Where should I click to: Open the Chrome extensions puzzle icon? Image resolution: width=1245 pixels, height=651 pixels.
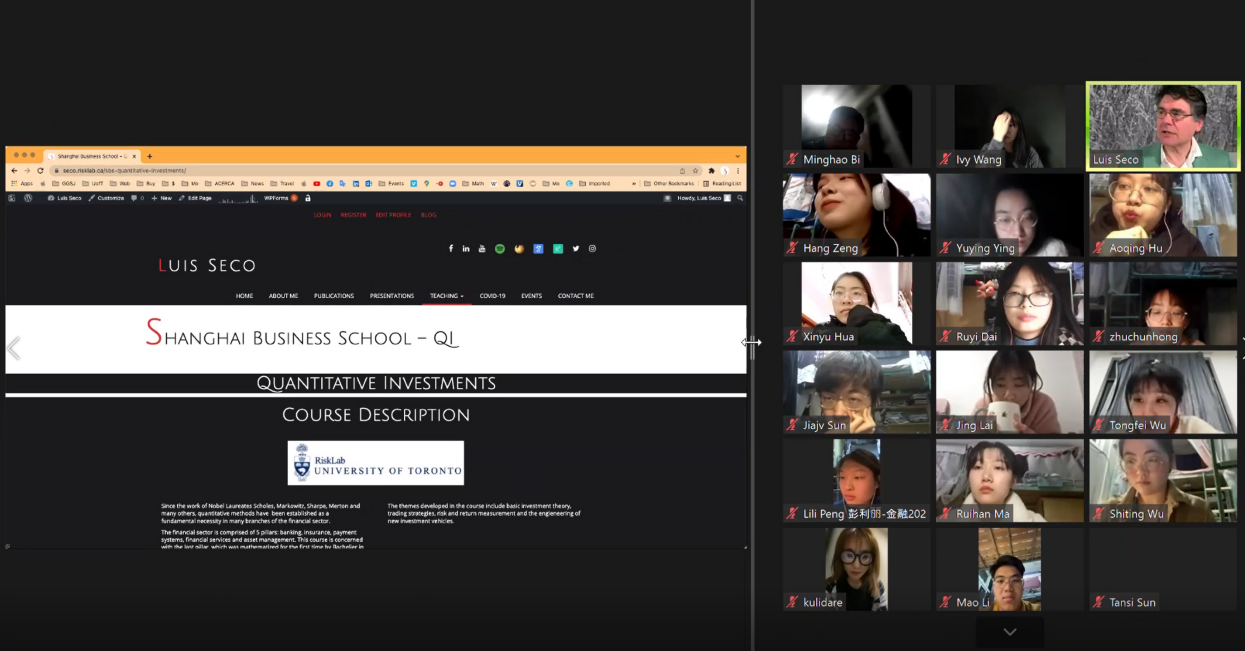pyautogui.click(x=712, y=171)
